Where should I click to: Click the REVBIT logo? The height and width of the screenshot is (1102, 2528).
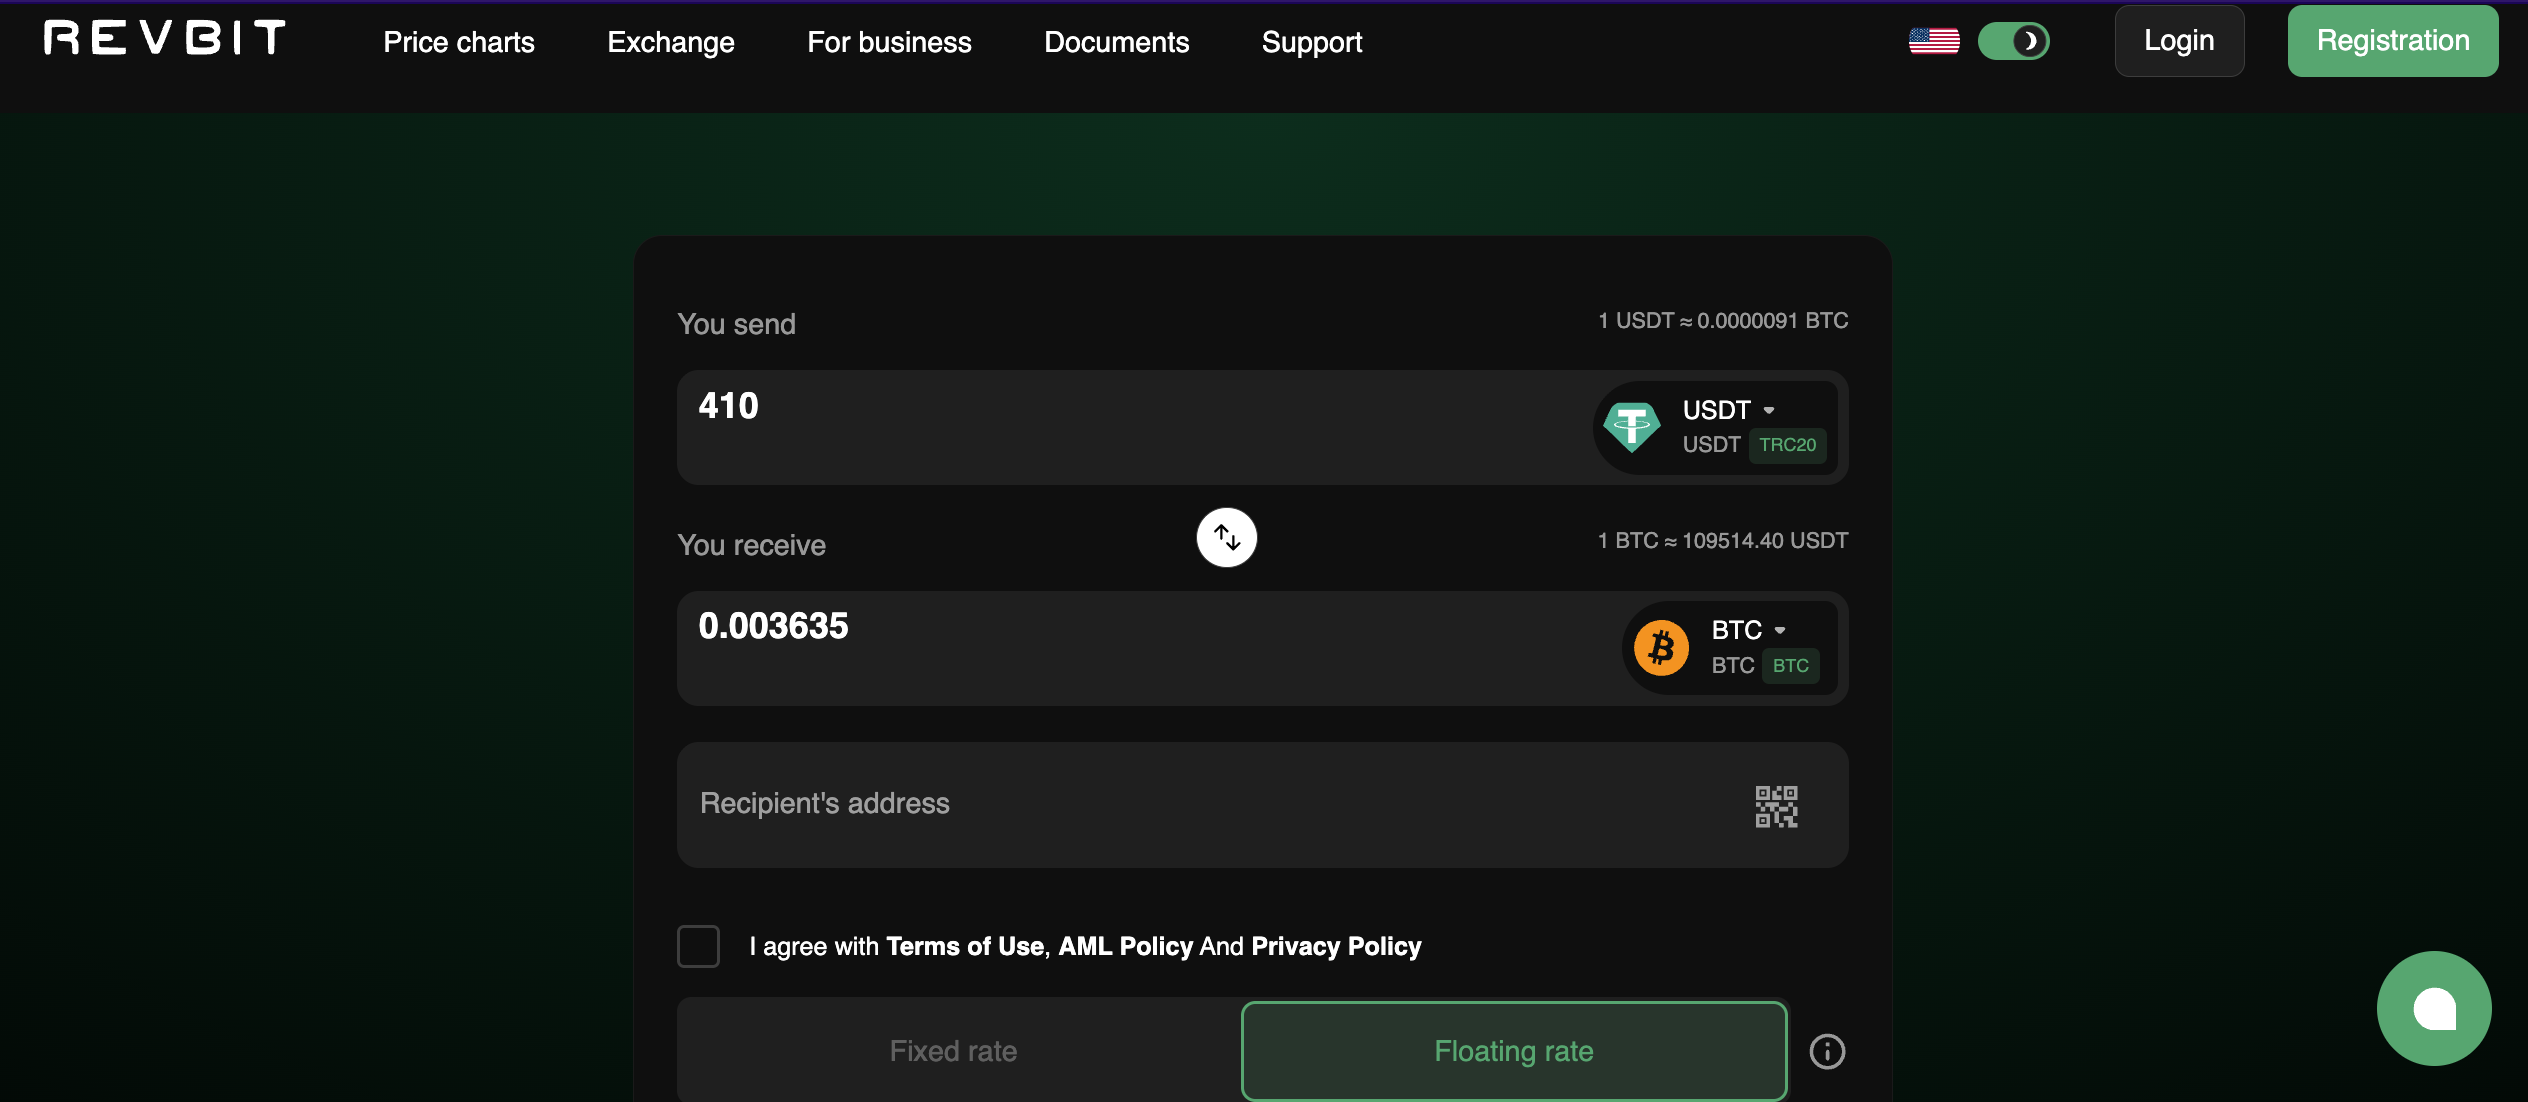tap(165, 39)
